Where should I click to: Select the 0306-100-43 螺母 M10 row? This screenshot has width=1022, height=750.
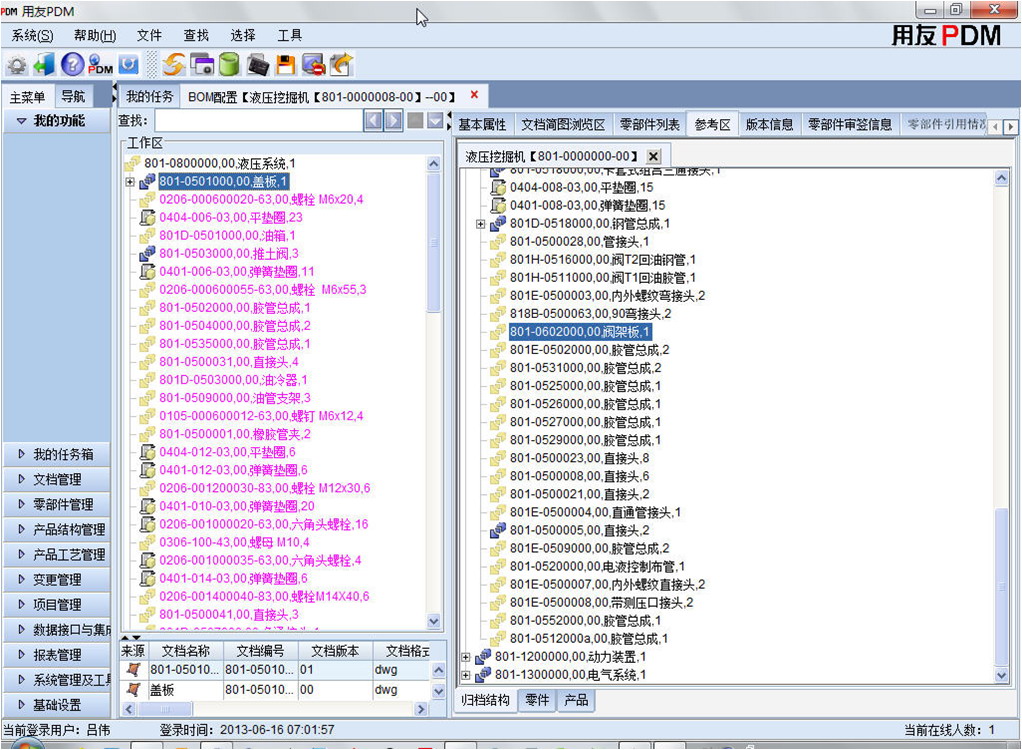tap(235, 542)
